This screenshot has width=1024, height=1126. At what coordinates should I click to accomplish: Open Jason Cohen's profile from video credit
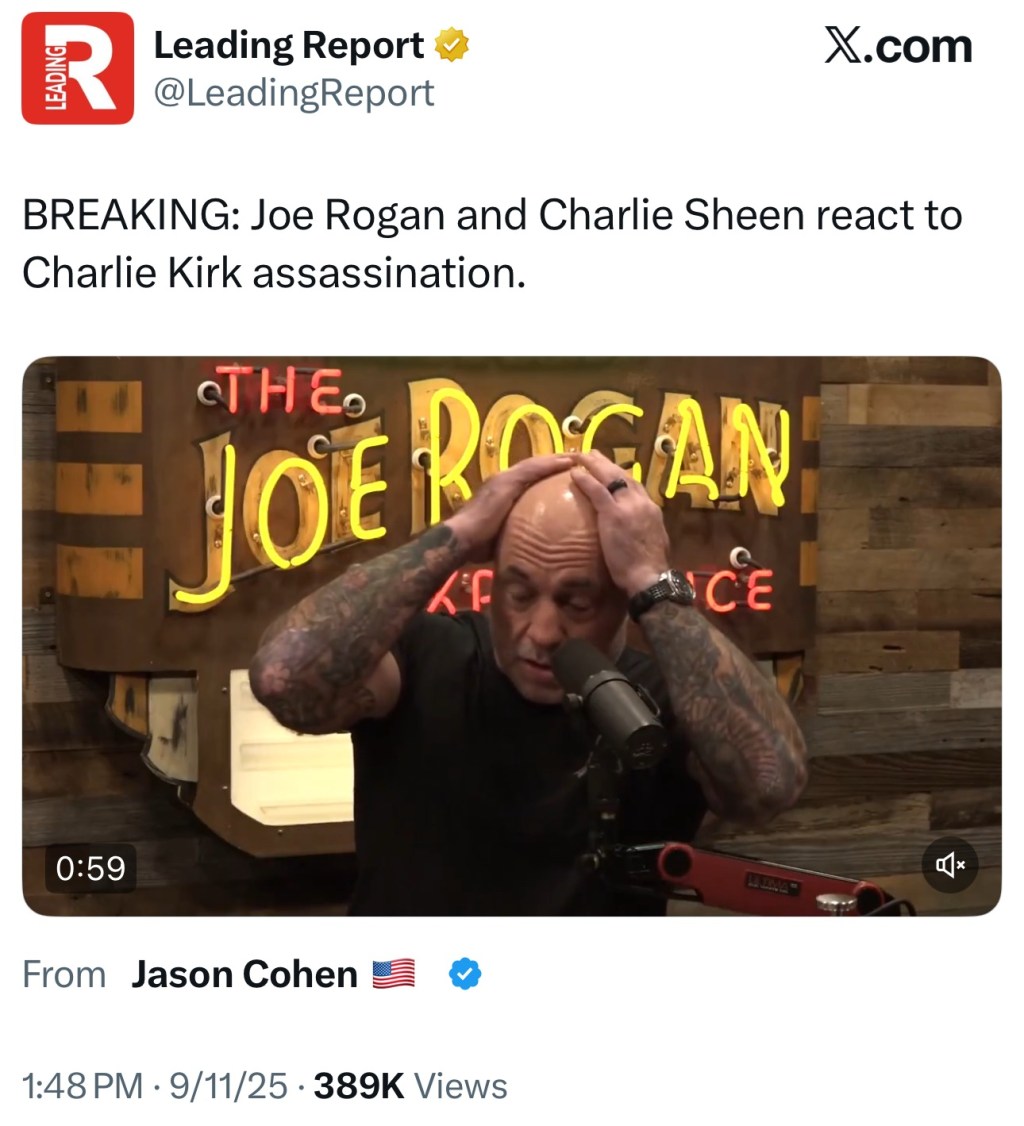tap(244, 974)
